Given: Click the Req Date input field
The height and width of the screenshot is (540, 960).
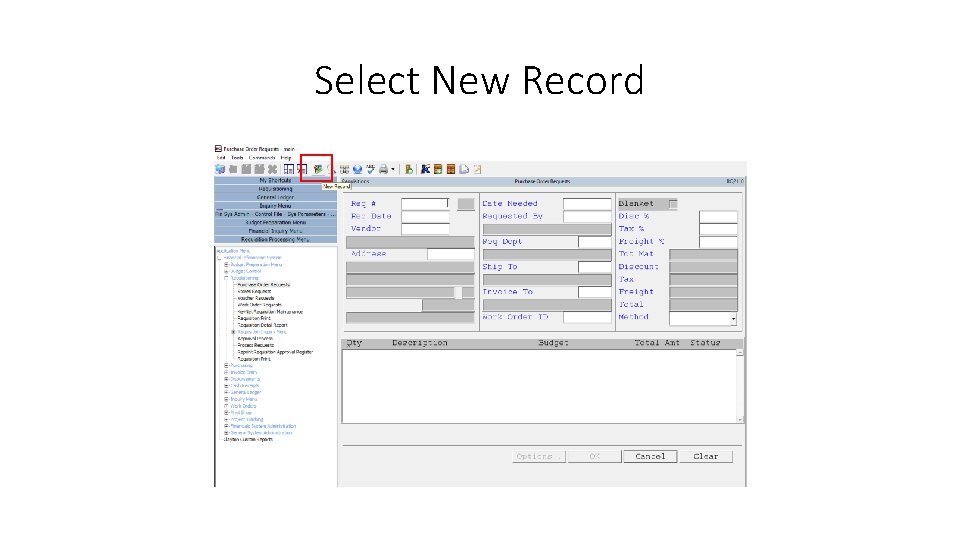Looking at the screenshot, I should coord(425,216).
